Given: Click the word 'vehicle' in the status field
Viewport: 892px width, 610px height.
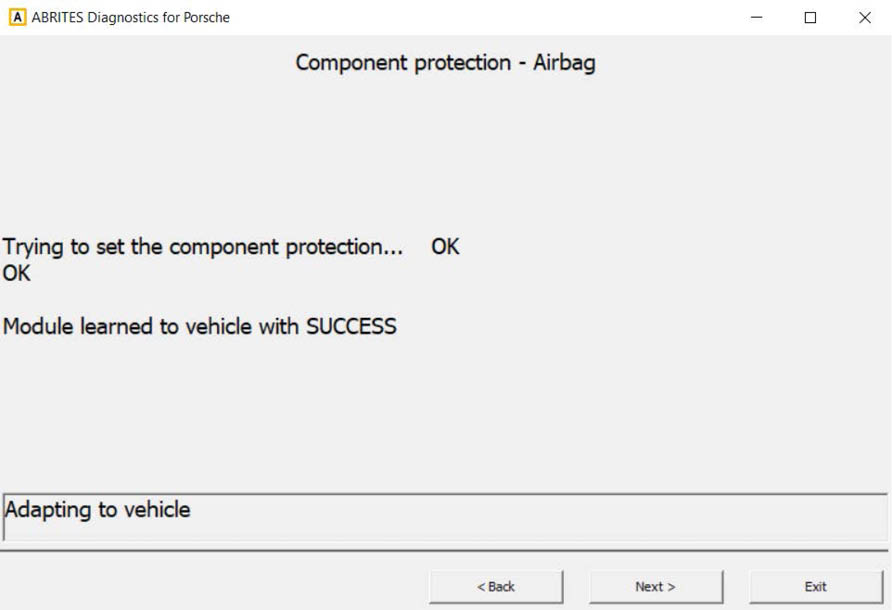Looking at the screenshot, I should (157, 510).
